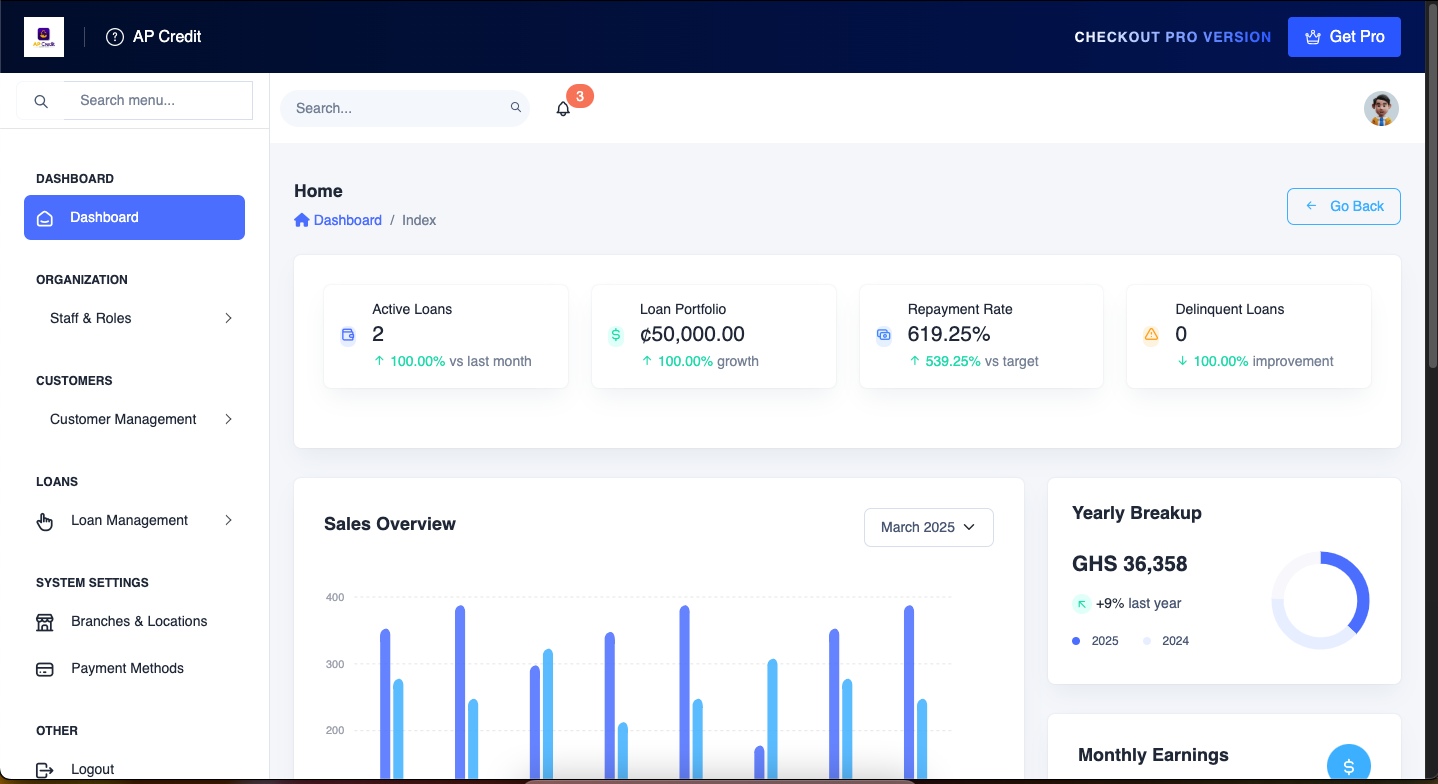The height and width of the screenshot is (784, 1438).
Task: Click the Delinquent Loans value 0
Action: (1181, 334)
